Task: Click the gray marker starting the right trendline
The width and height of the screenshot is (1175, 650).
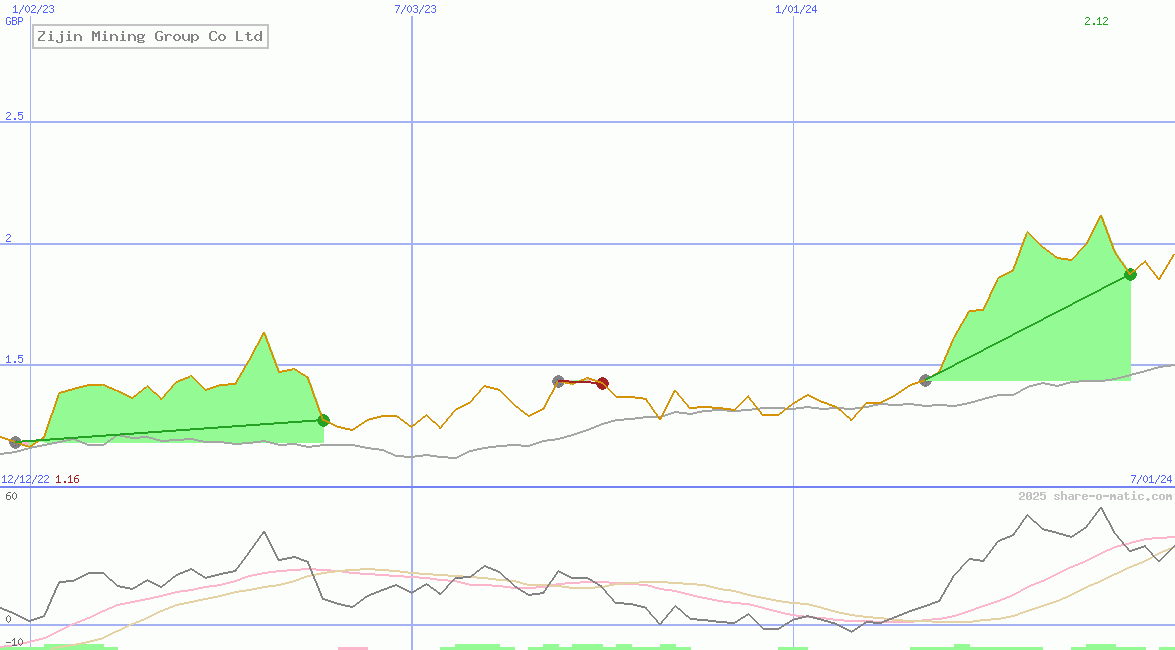Action: coord(925,379)
